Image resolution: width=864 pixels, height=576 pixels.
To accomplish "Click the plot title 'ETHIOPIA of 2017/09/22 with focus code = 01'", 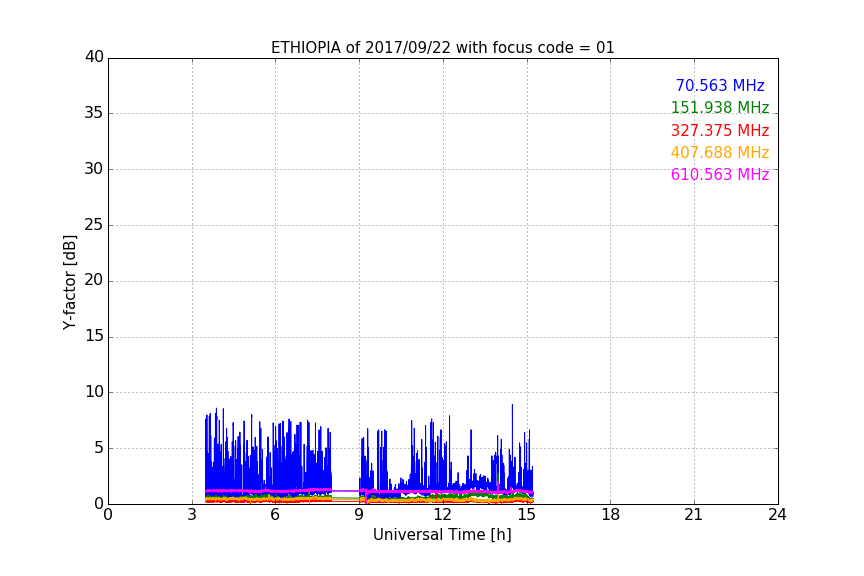I will tap(442, 48).
